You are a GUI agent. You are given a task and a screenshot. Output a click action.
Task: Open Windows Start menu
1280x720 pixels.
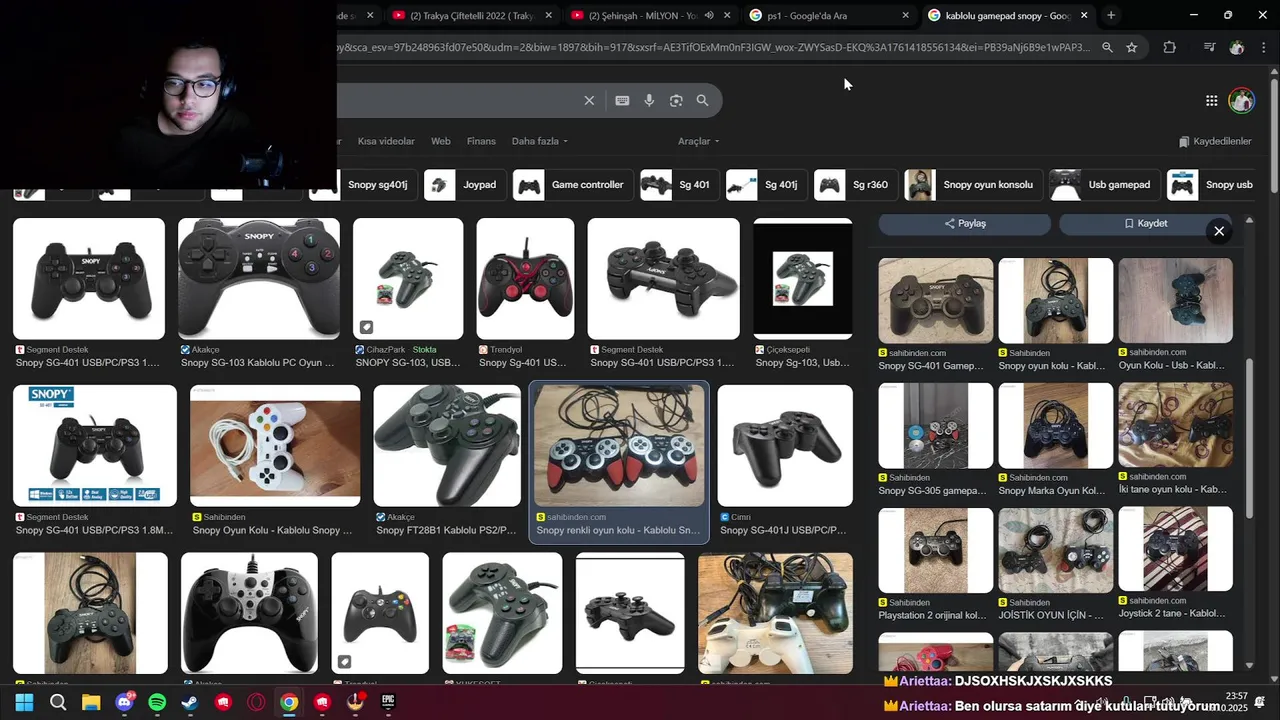pyautogui.click(x=24, y=703)
